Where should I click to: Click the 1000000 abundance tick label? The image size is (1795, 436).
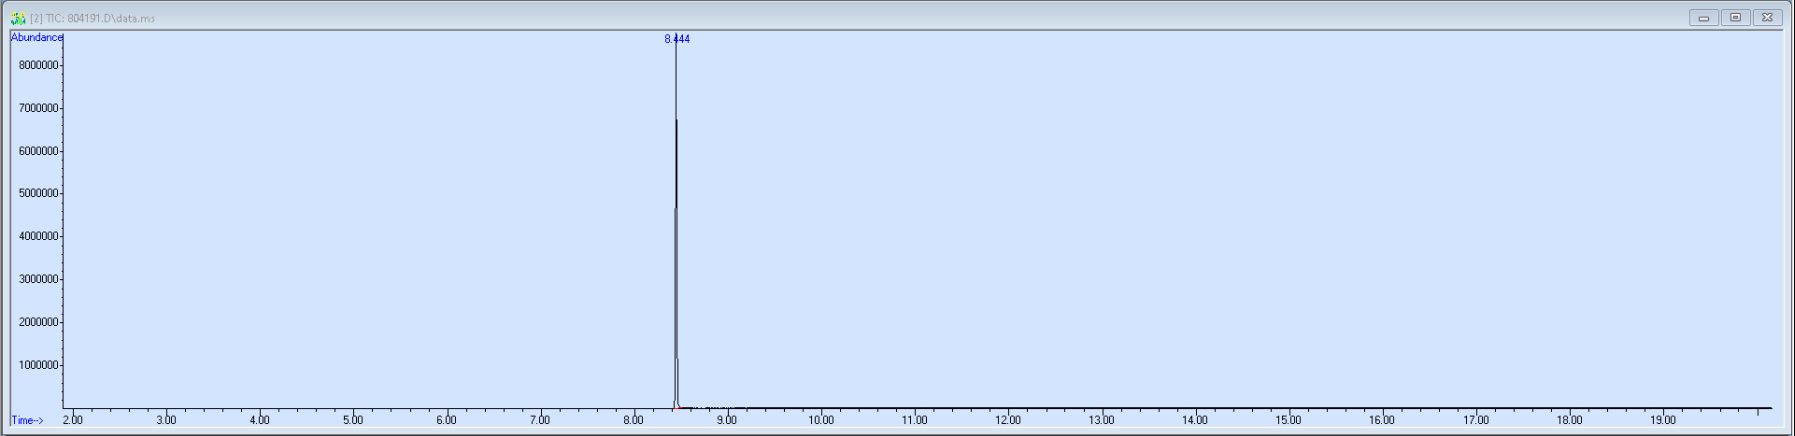[x=39, y=365]
